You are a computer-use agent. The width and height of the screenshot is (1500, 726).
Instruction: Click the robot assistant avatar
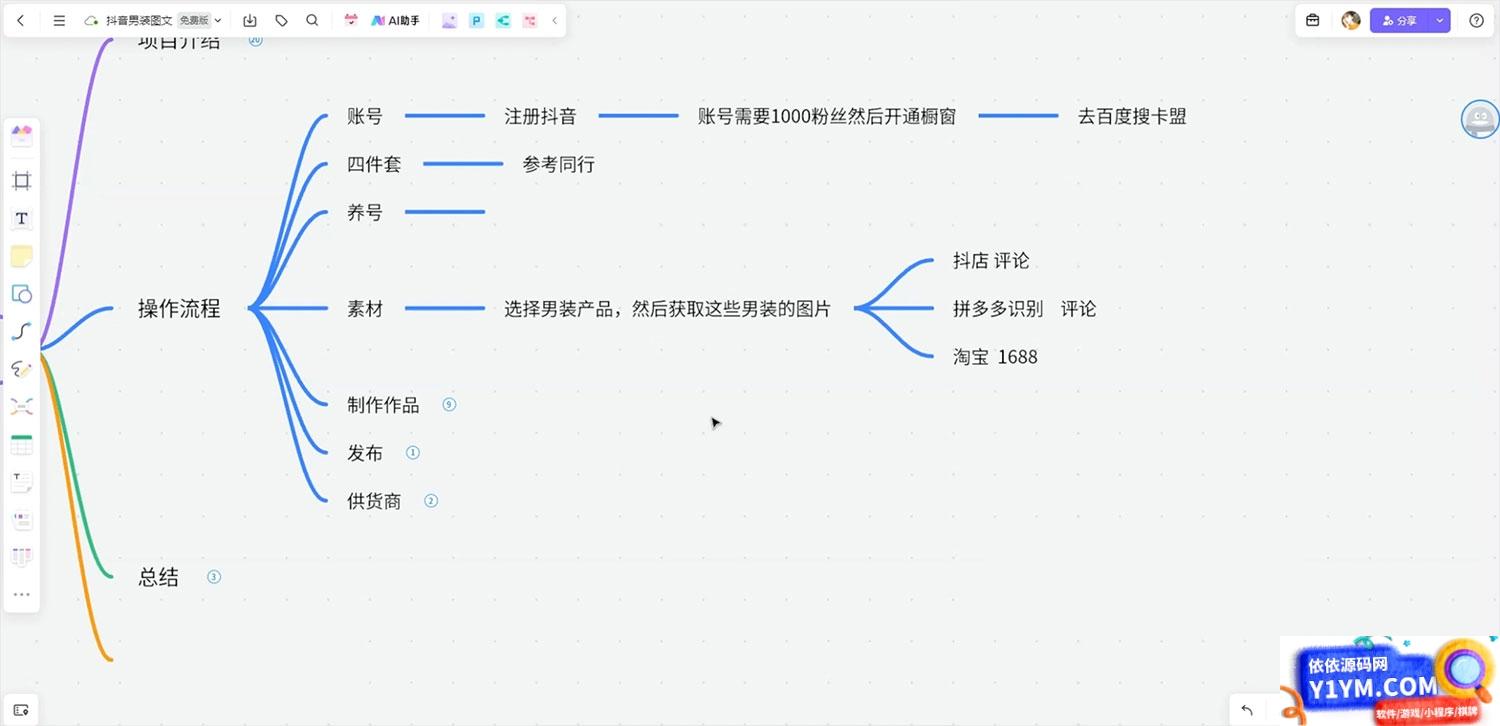click(x=1480, y=119)
